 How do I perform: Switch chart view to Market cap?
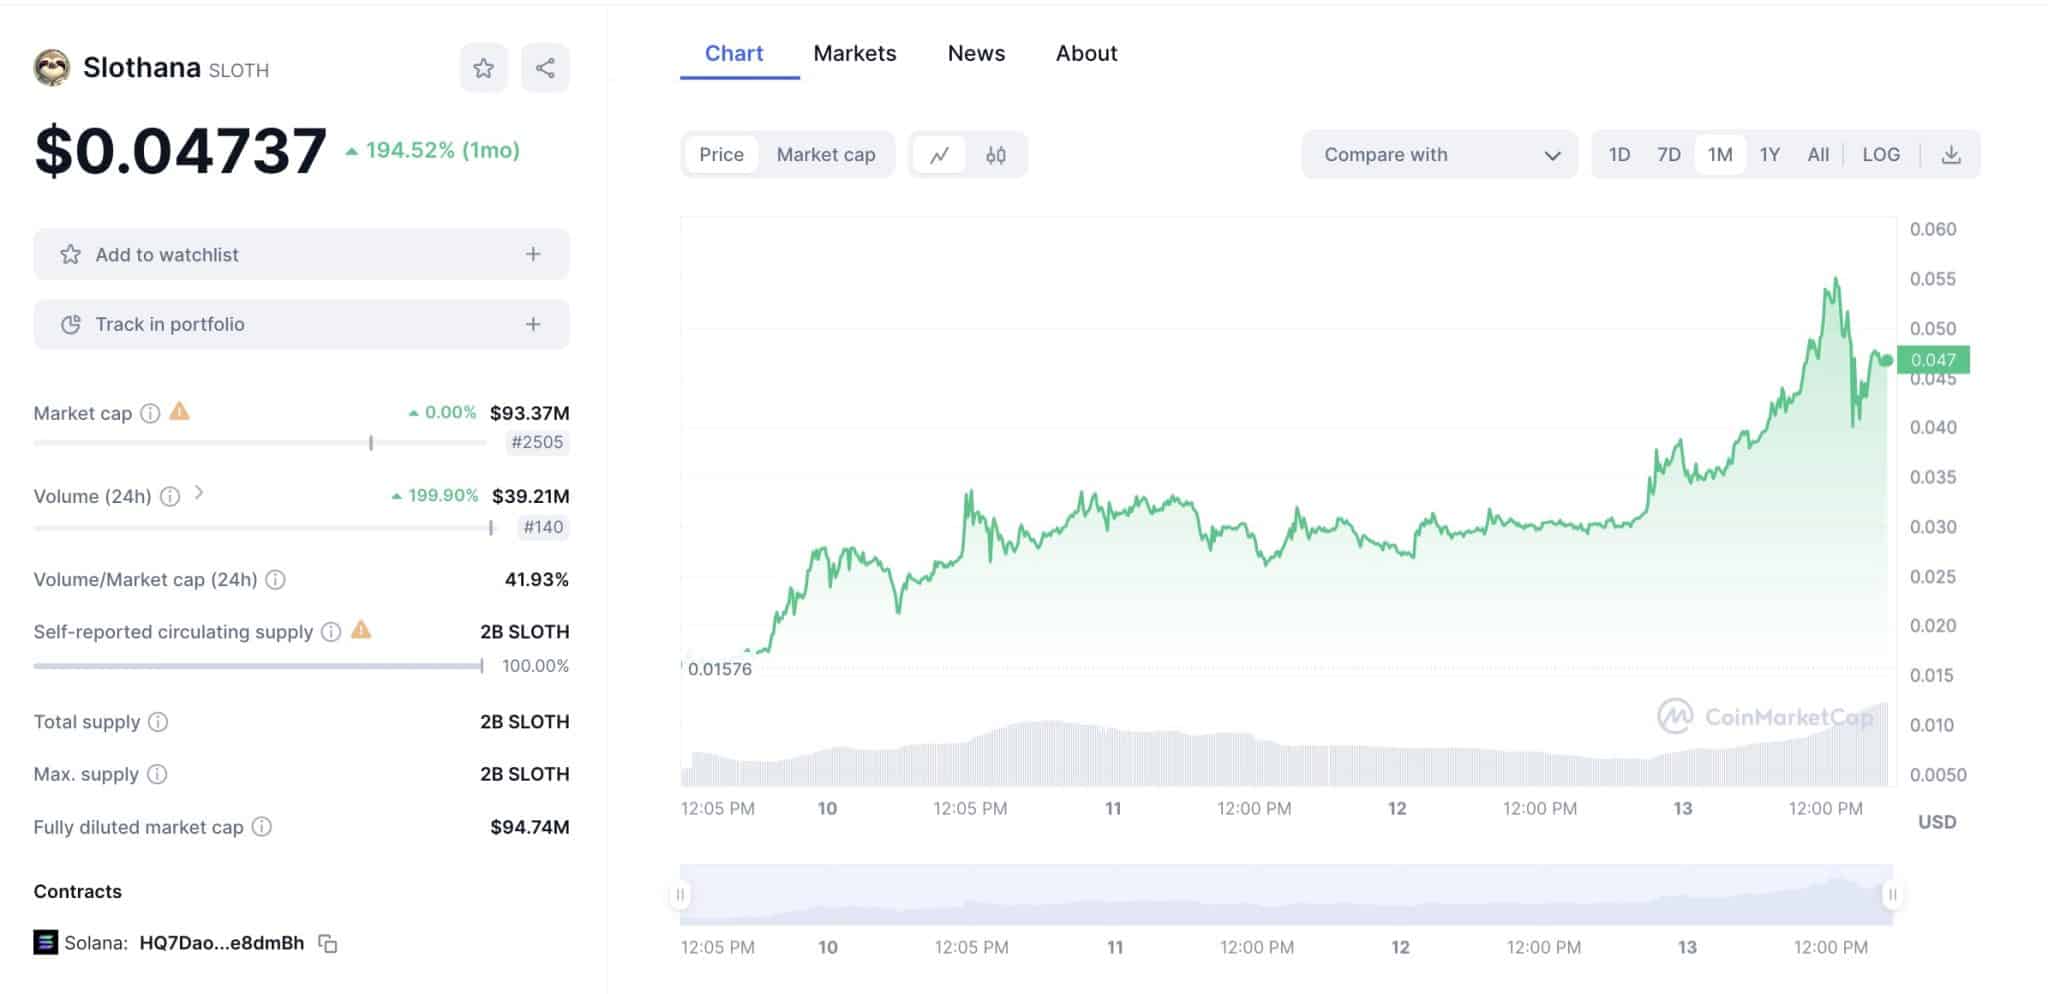826,154
